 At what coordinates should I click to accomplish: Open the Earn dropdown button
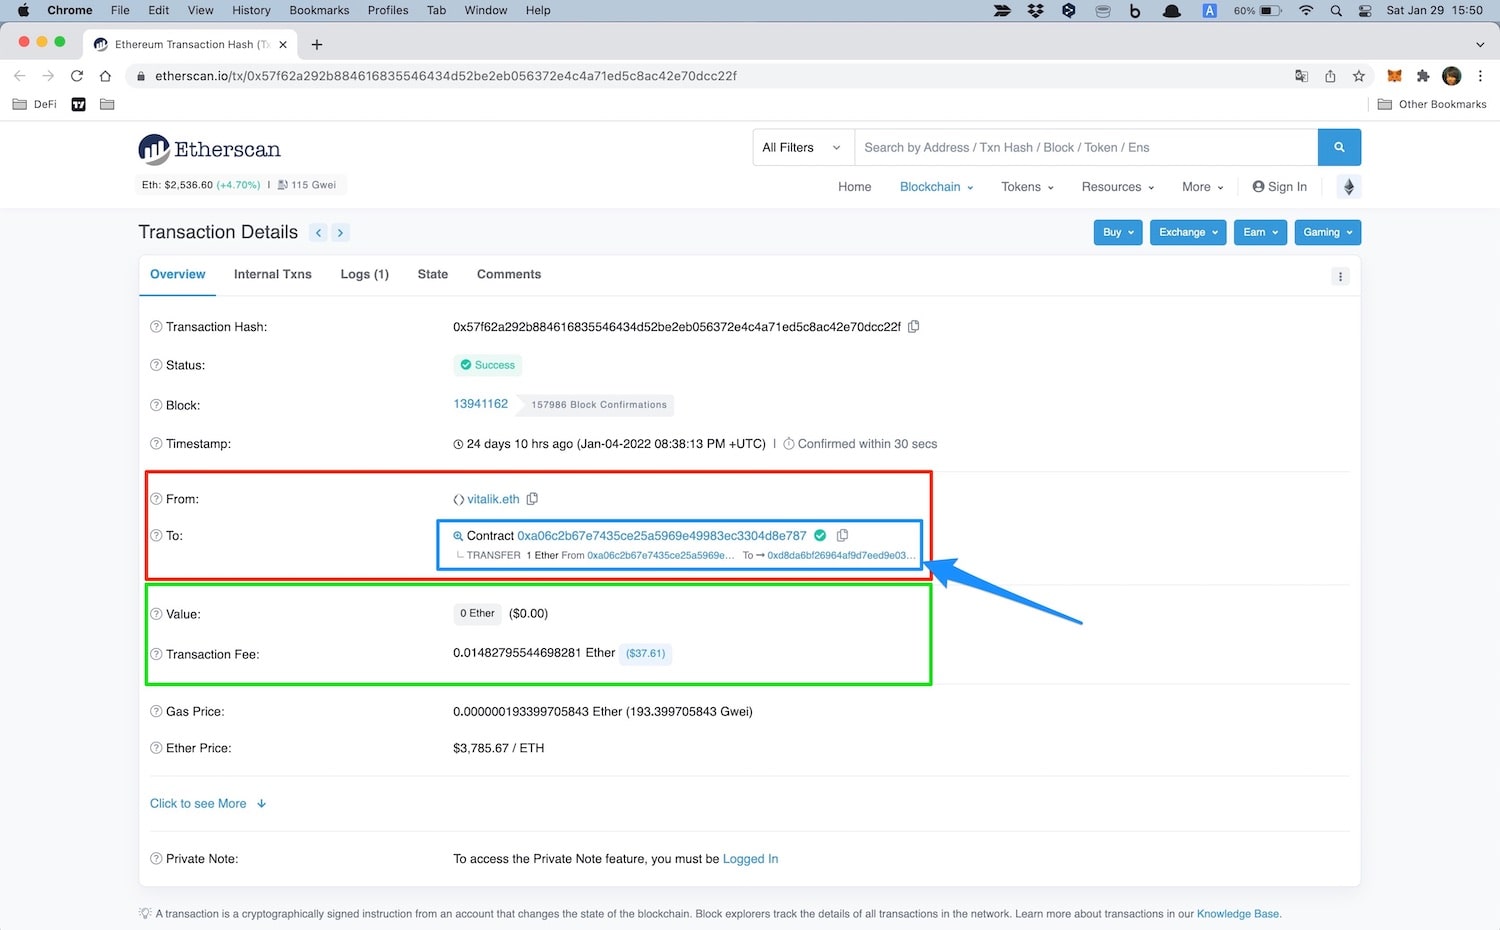pos(1260,232)
